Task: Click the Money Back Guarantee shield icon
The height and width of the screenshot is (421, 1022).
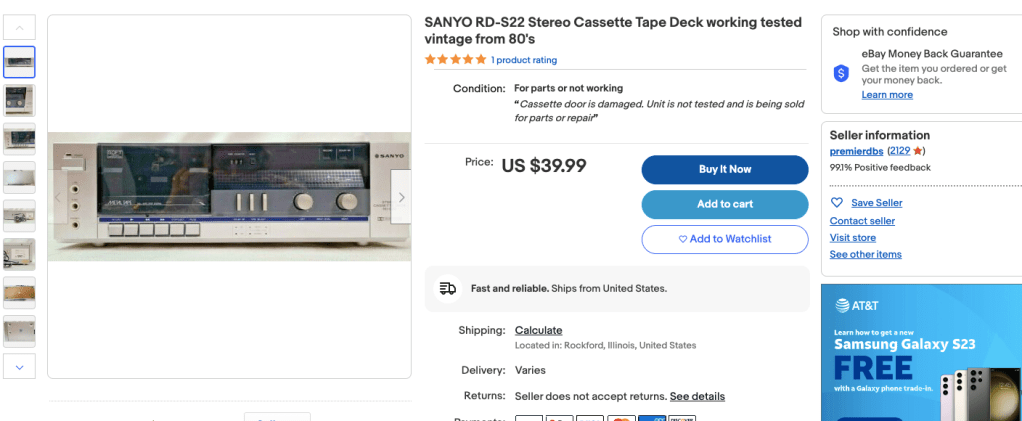Action: (x=841, y=73)
